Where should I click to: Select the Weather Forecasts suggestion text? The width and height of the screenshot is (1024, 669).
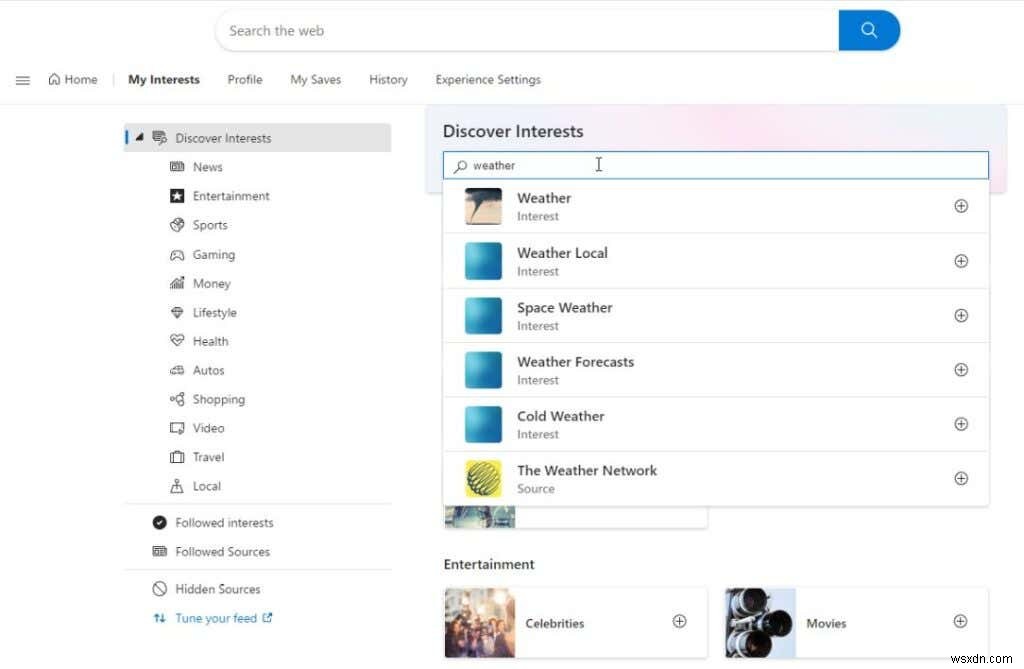pyautogui.click(x=575, y=362)
